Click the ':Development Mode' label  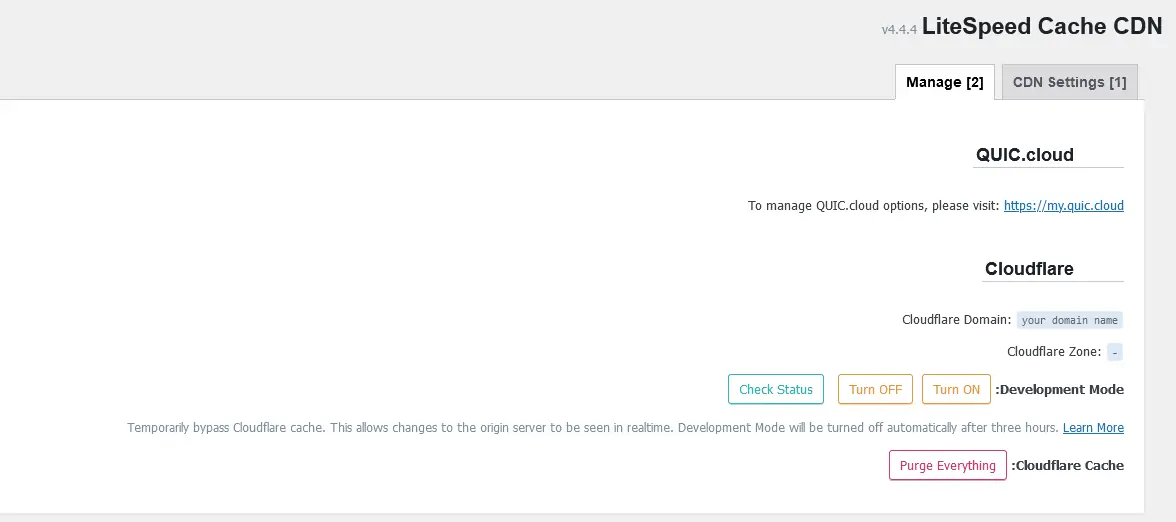[1059, 389]
